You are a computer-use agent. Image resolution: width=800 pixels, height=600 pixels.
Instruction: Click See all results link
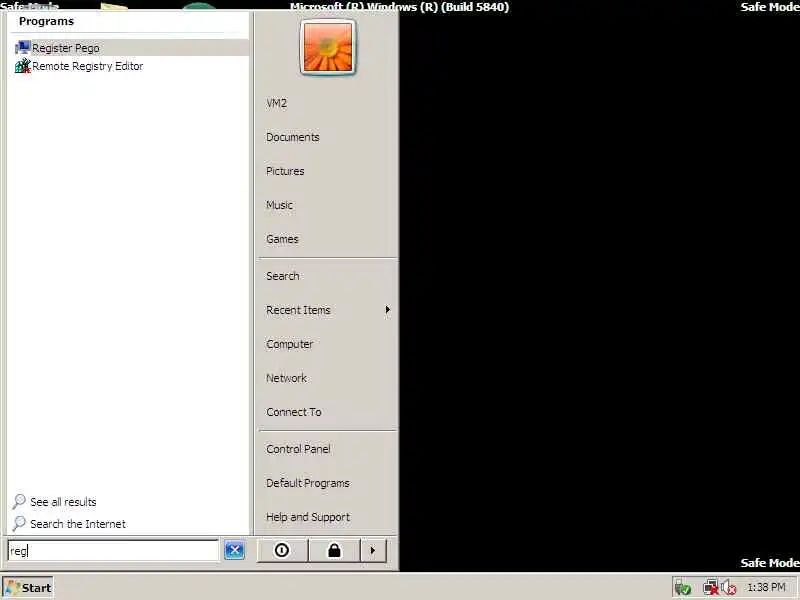click(x=63, y=502)
